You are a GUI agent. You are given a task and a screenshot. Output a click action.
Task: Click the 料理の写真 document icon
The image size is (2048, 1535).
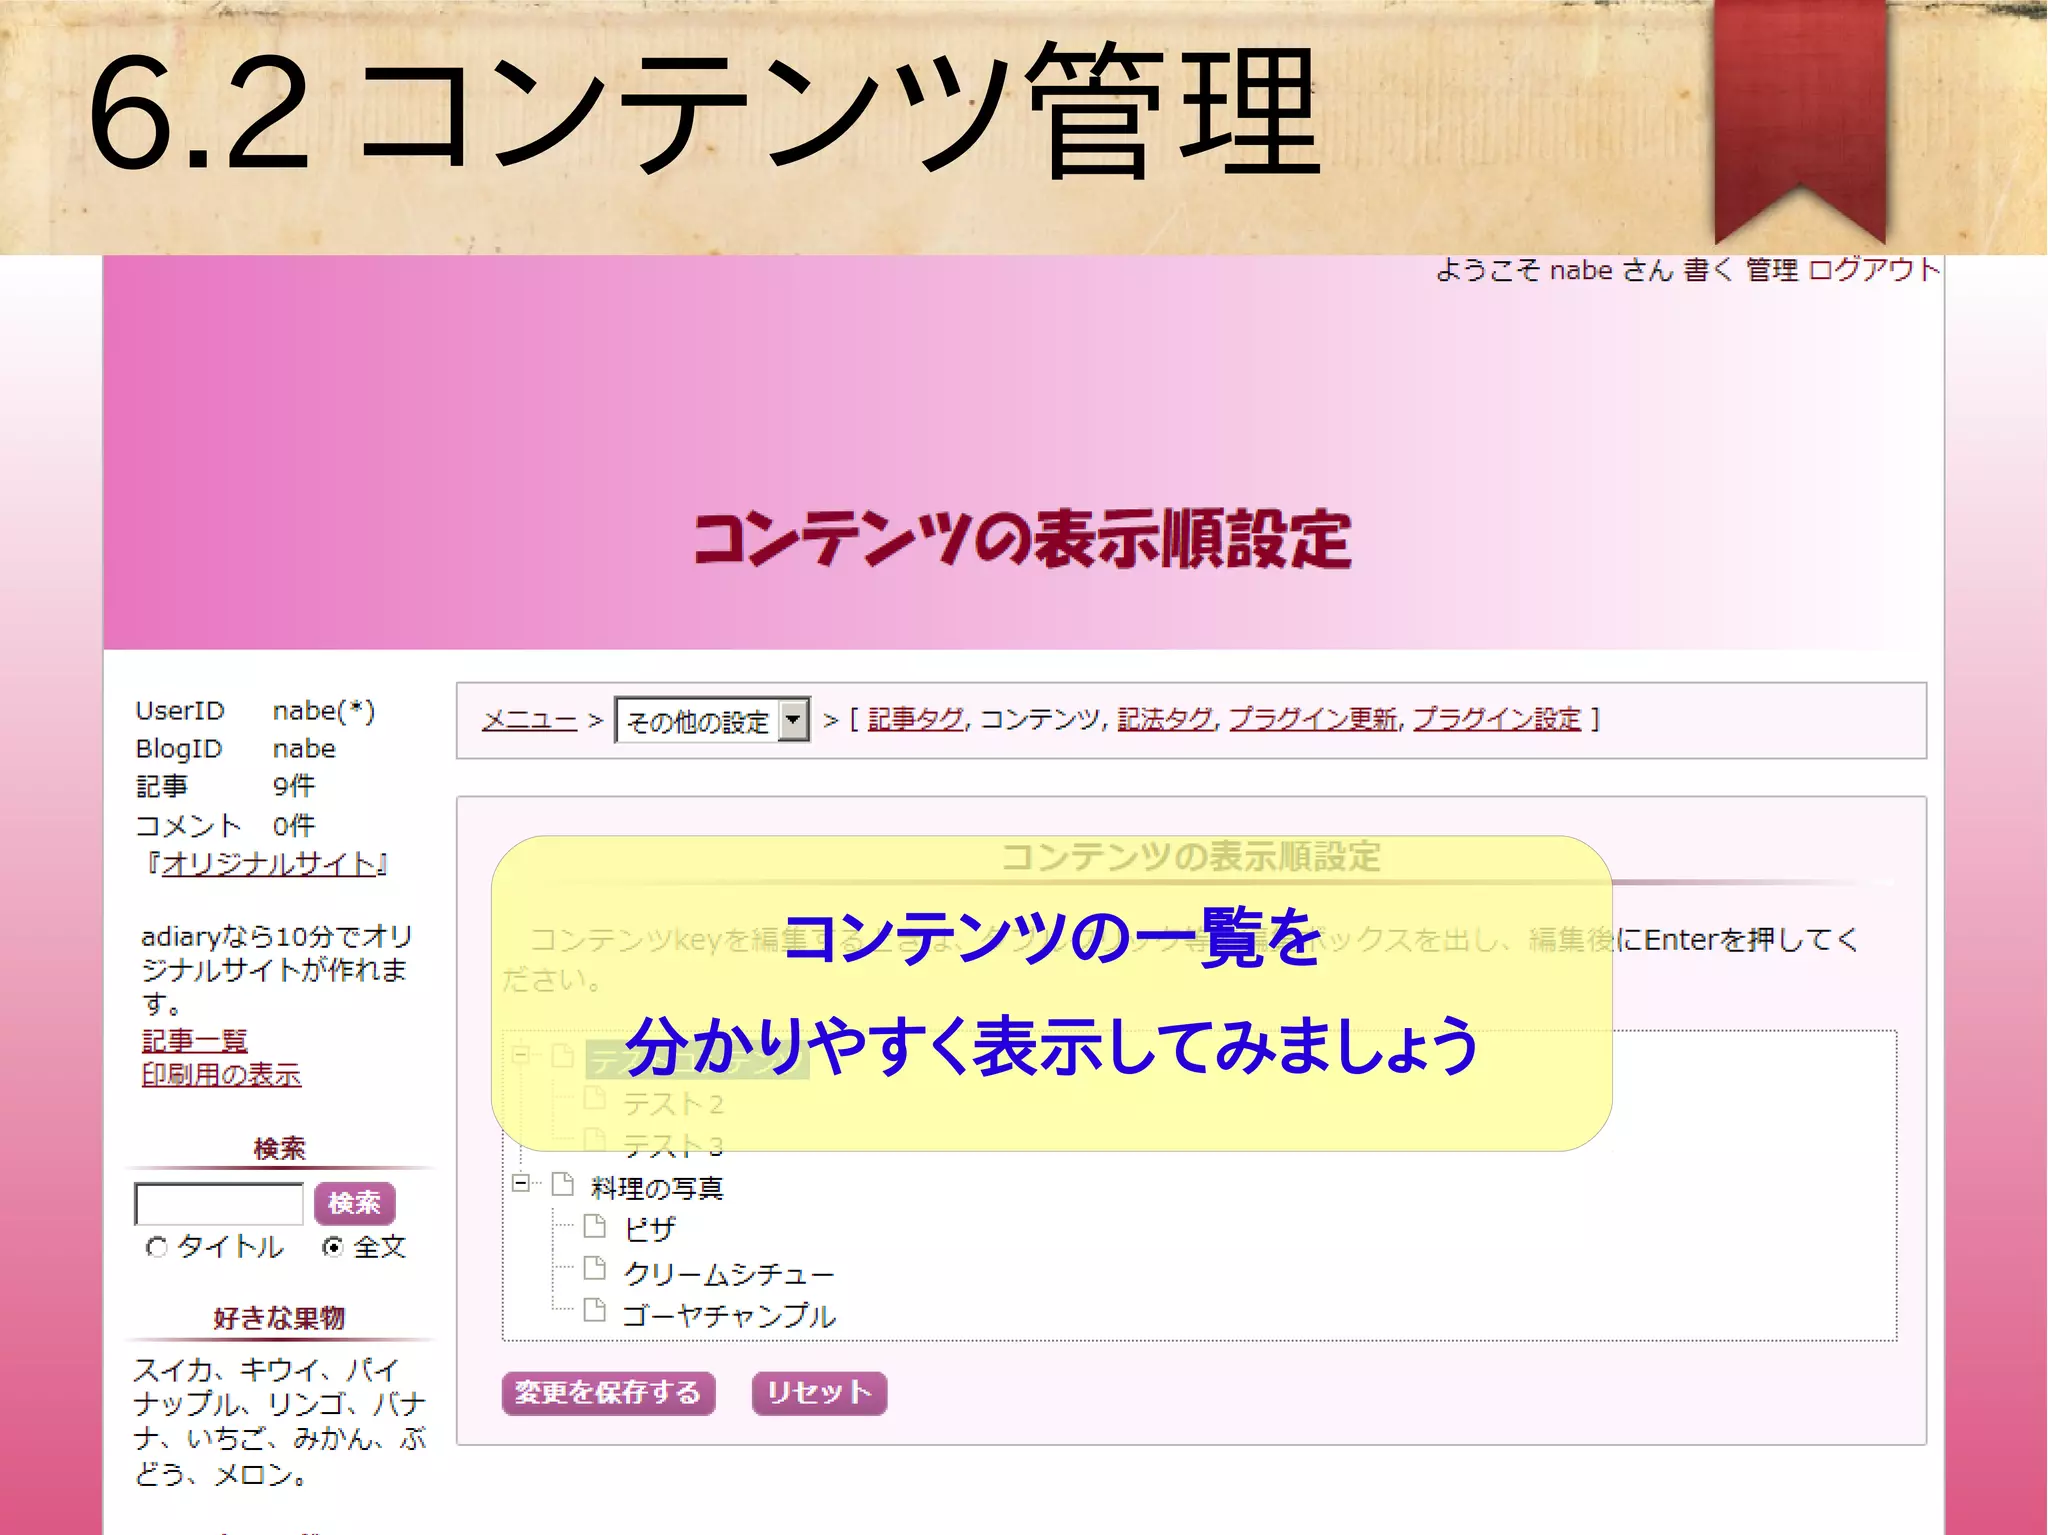tap(563, 1184)
